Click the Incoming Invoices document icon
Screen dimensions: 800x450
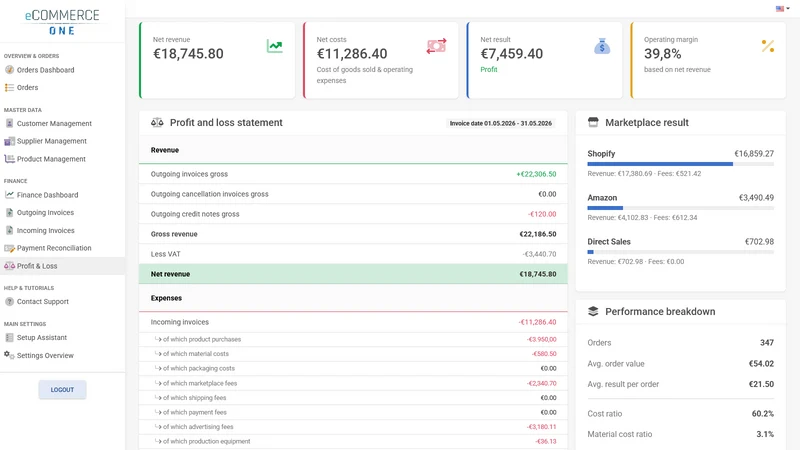pyautogui.click(x=9, y=231)
